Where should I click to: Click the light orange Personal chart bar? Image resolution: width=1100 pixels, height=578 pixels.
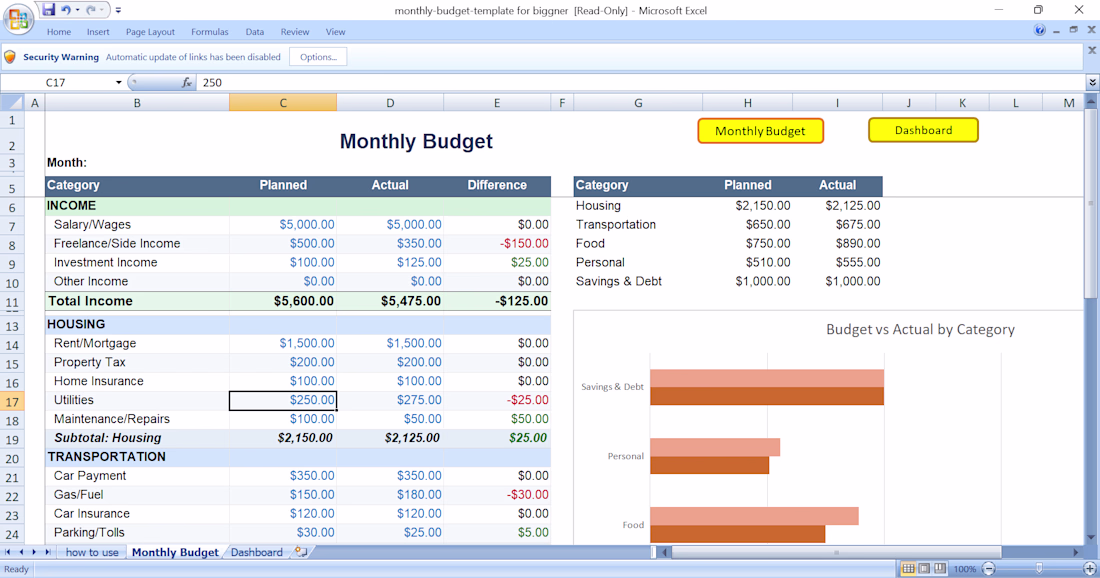[715, 447]
